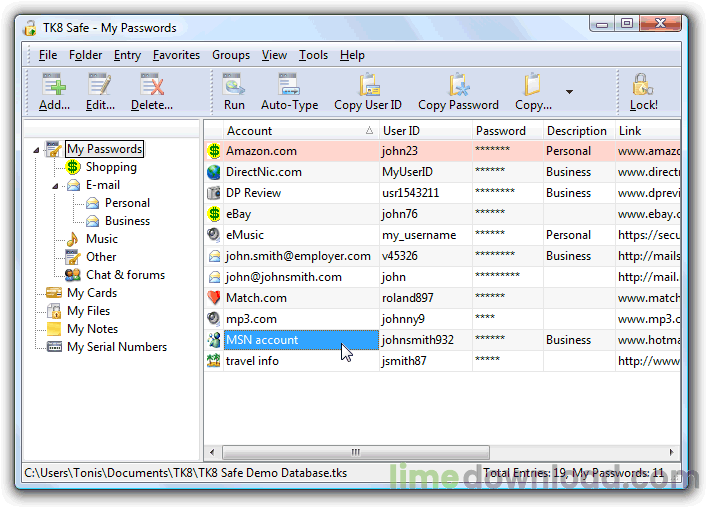Click the Delete entry toolbar icon

tap(152, 84)
